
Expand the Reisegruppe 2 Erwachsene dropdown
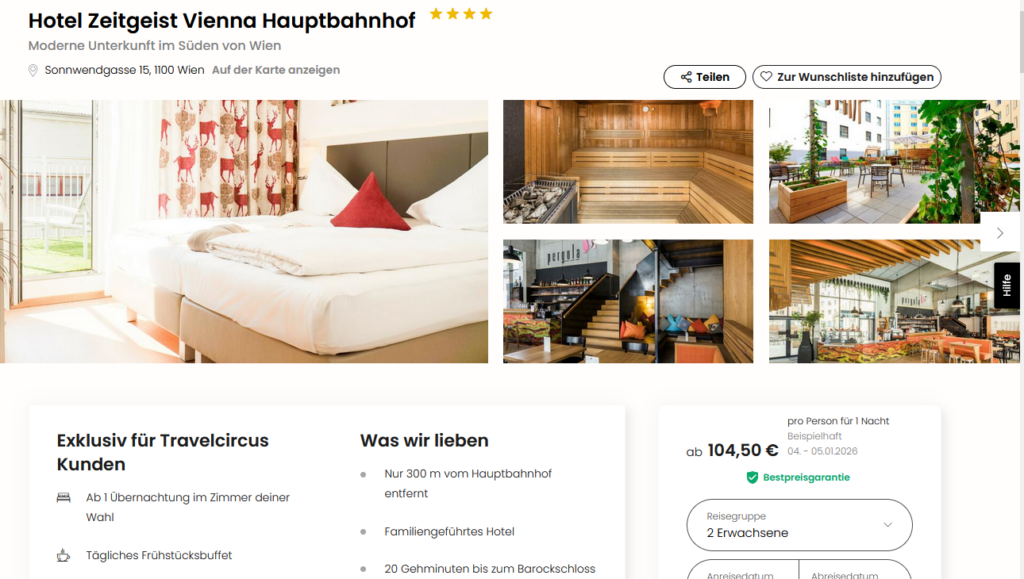pyautogui.click(x=799, y=525)
